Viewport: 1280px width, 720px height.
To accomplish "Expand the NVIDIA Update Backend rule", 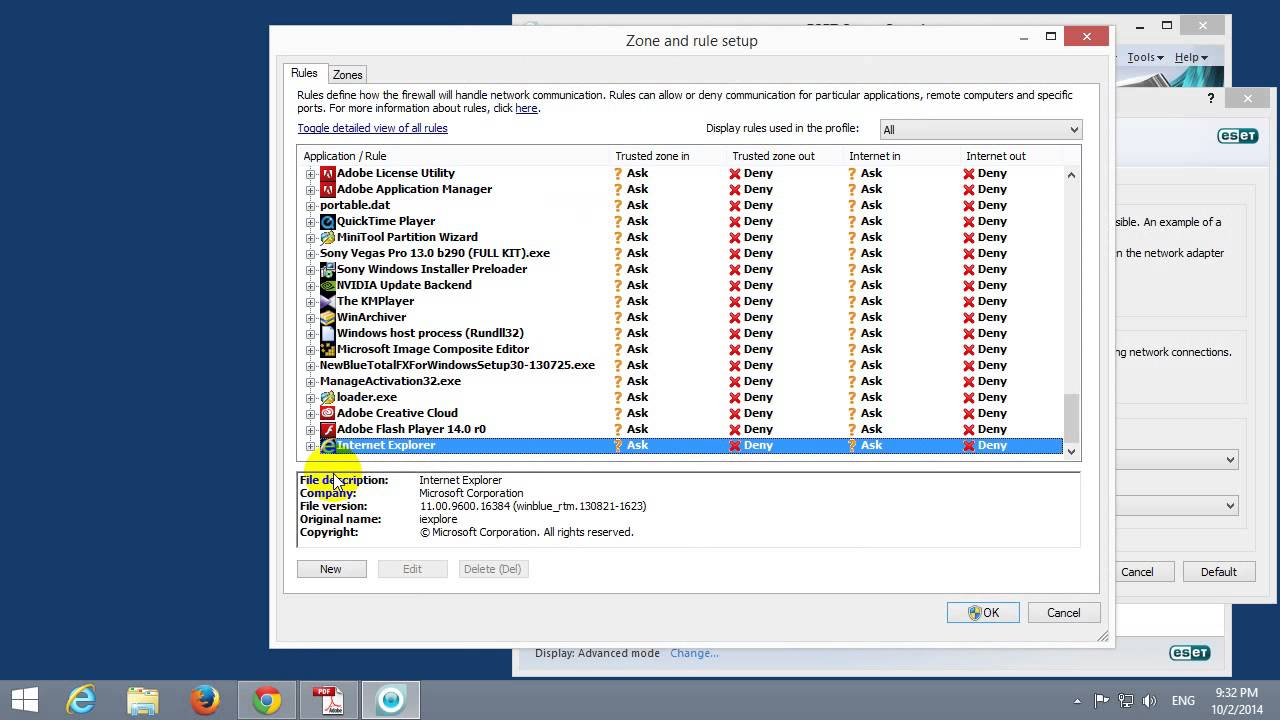I will [311, 286].
